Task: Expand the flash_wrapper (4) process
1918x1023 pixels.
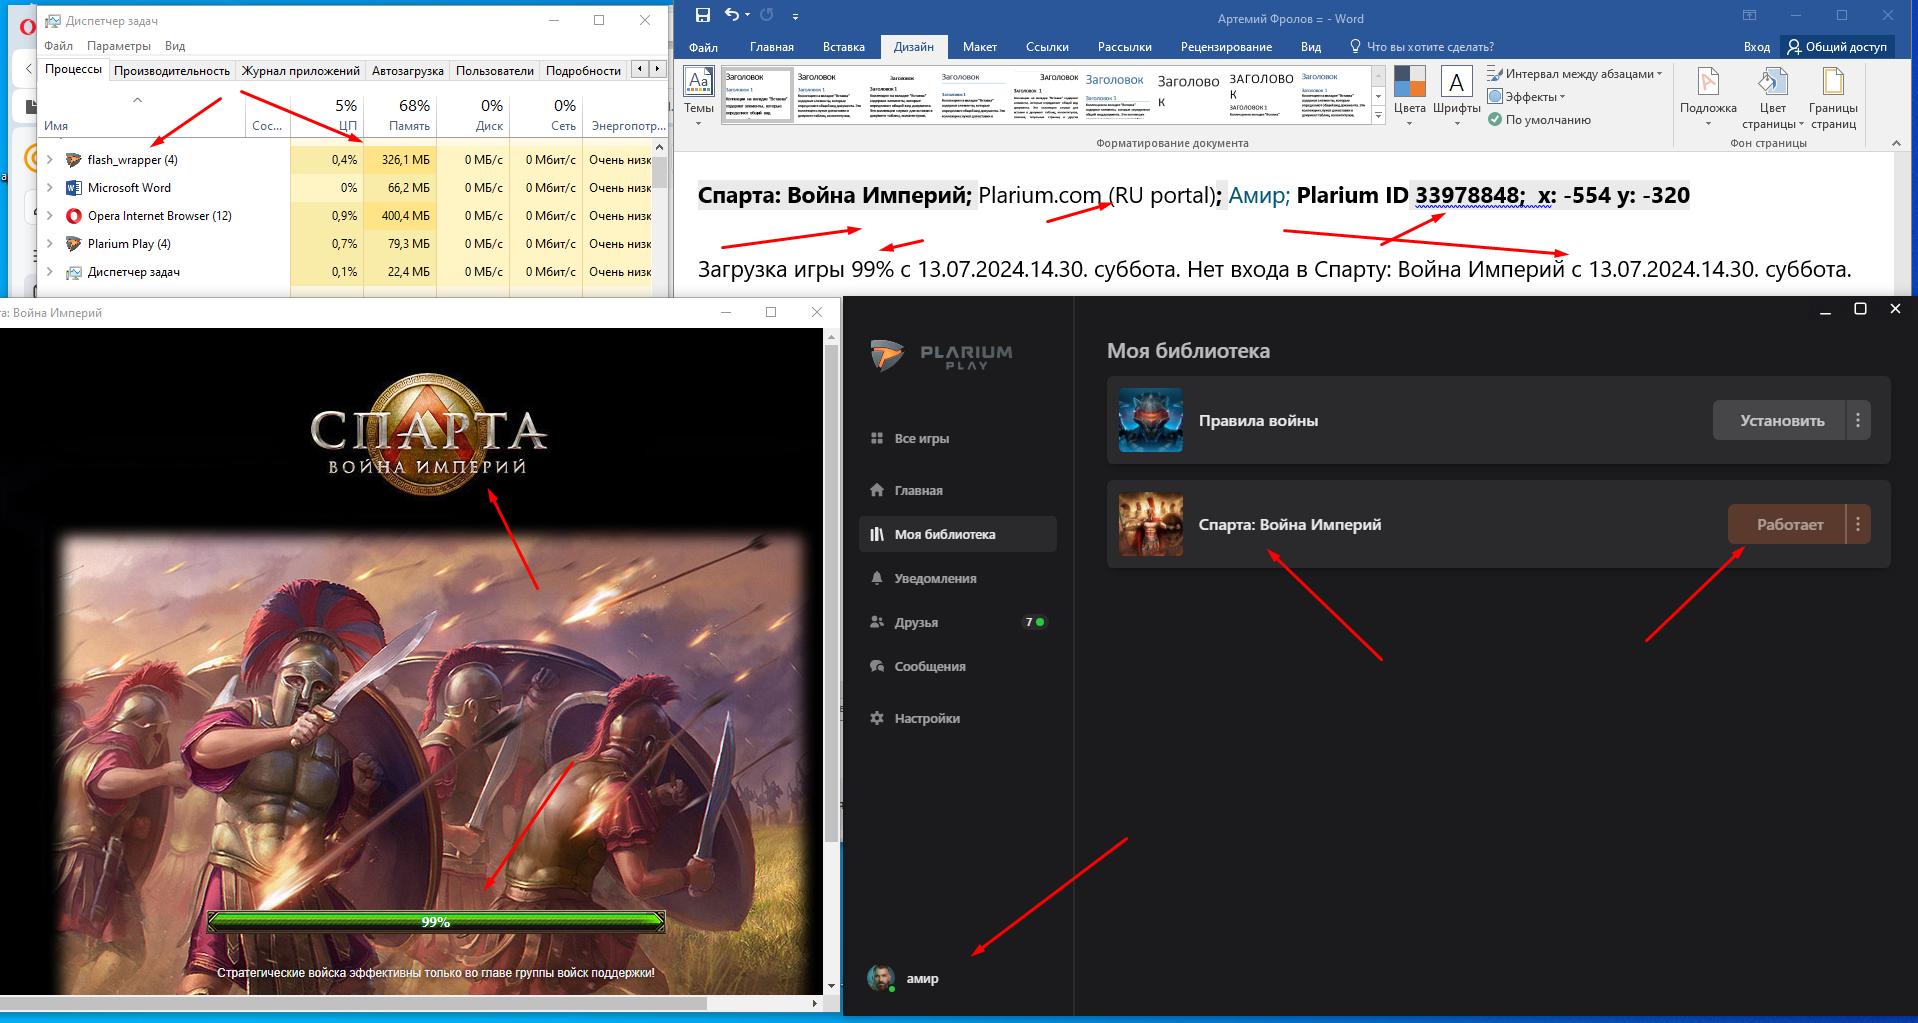Action: (x=50, y=160)
